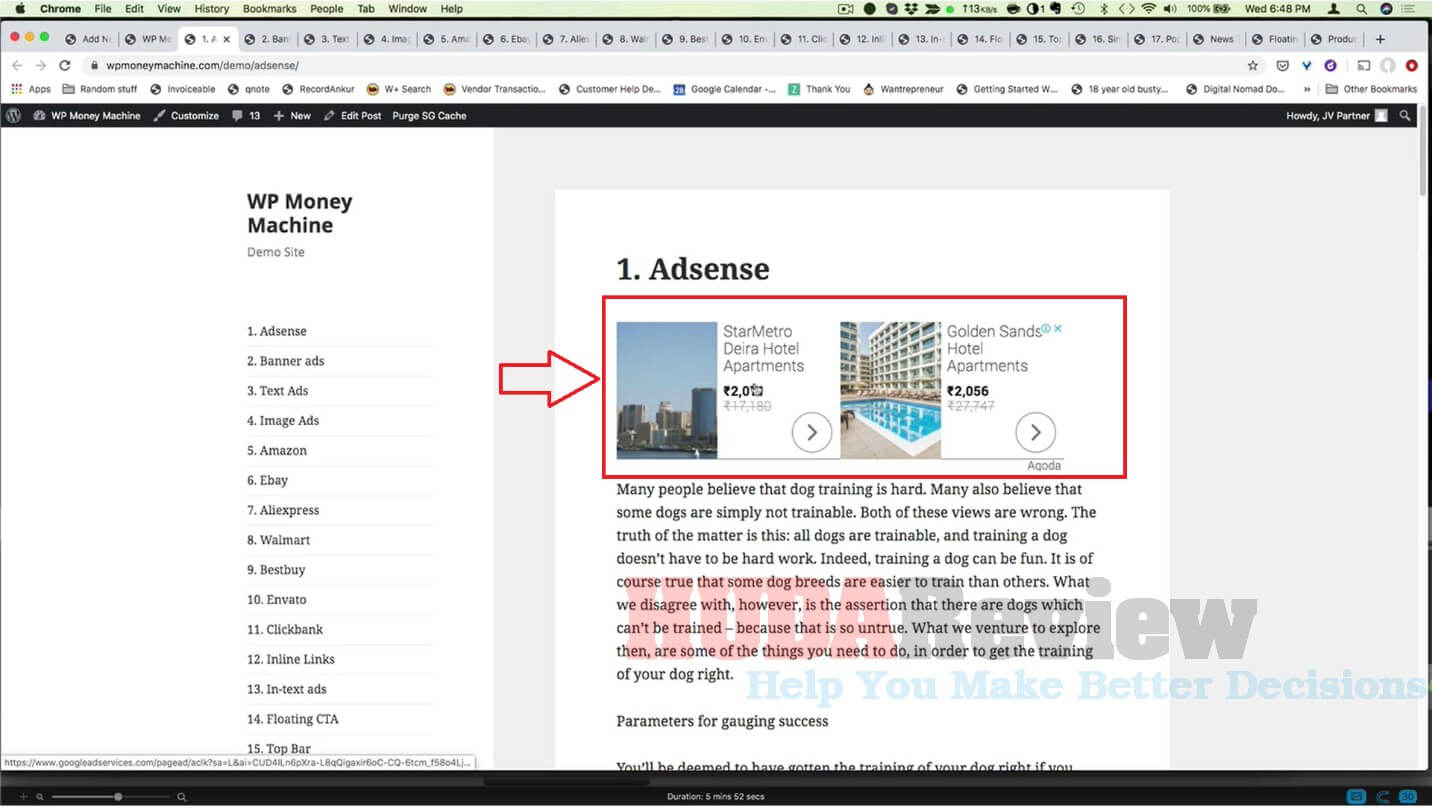Open a new tab with plus button
1432x810 pixels.
tap(1381, 39)
